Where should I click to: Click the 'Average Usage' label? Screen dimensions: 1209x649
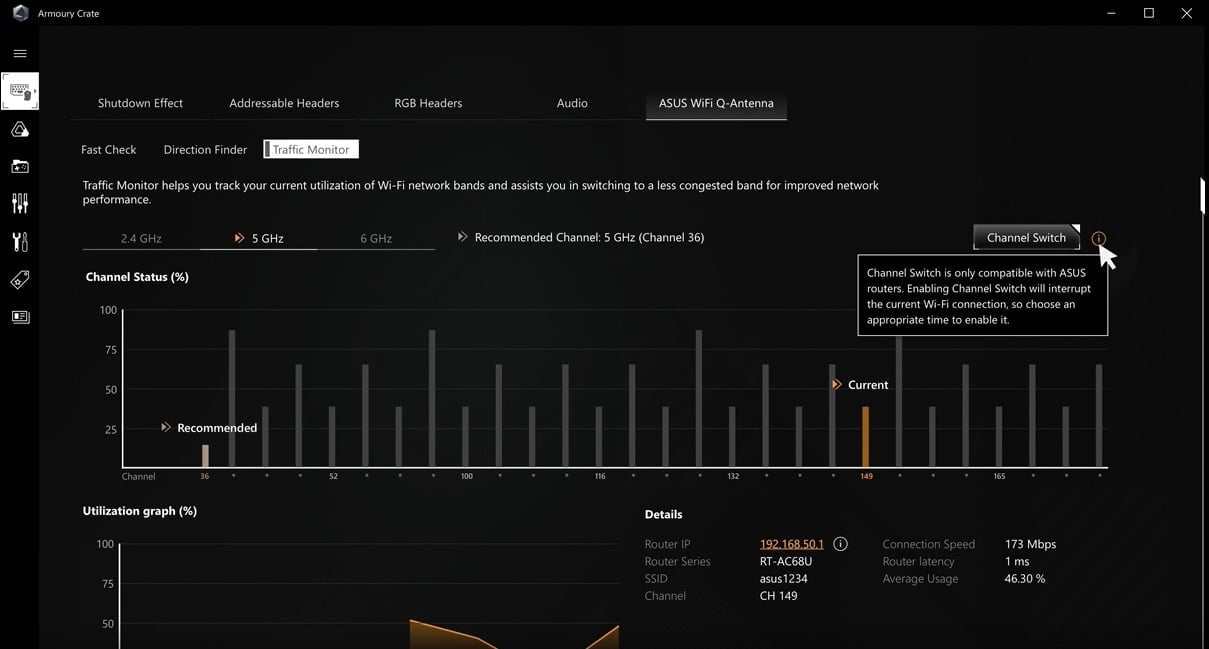[921, 578]
